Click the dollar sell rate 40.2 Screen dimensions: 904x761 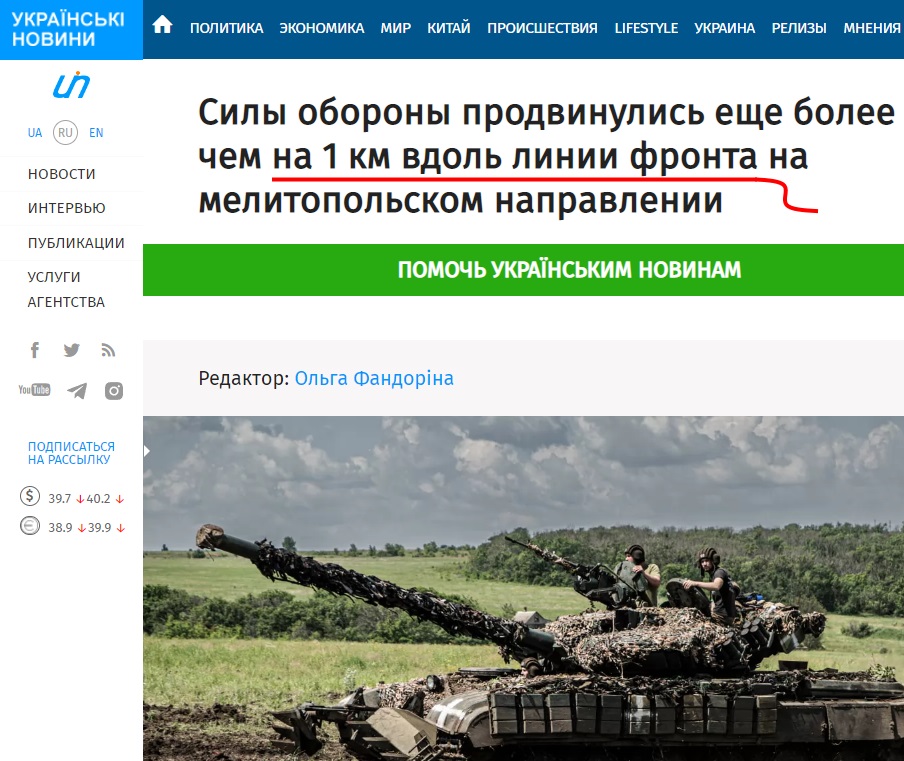click(99, 498)
